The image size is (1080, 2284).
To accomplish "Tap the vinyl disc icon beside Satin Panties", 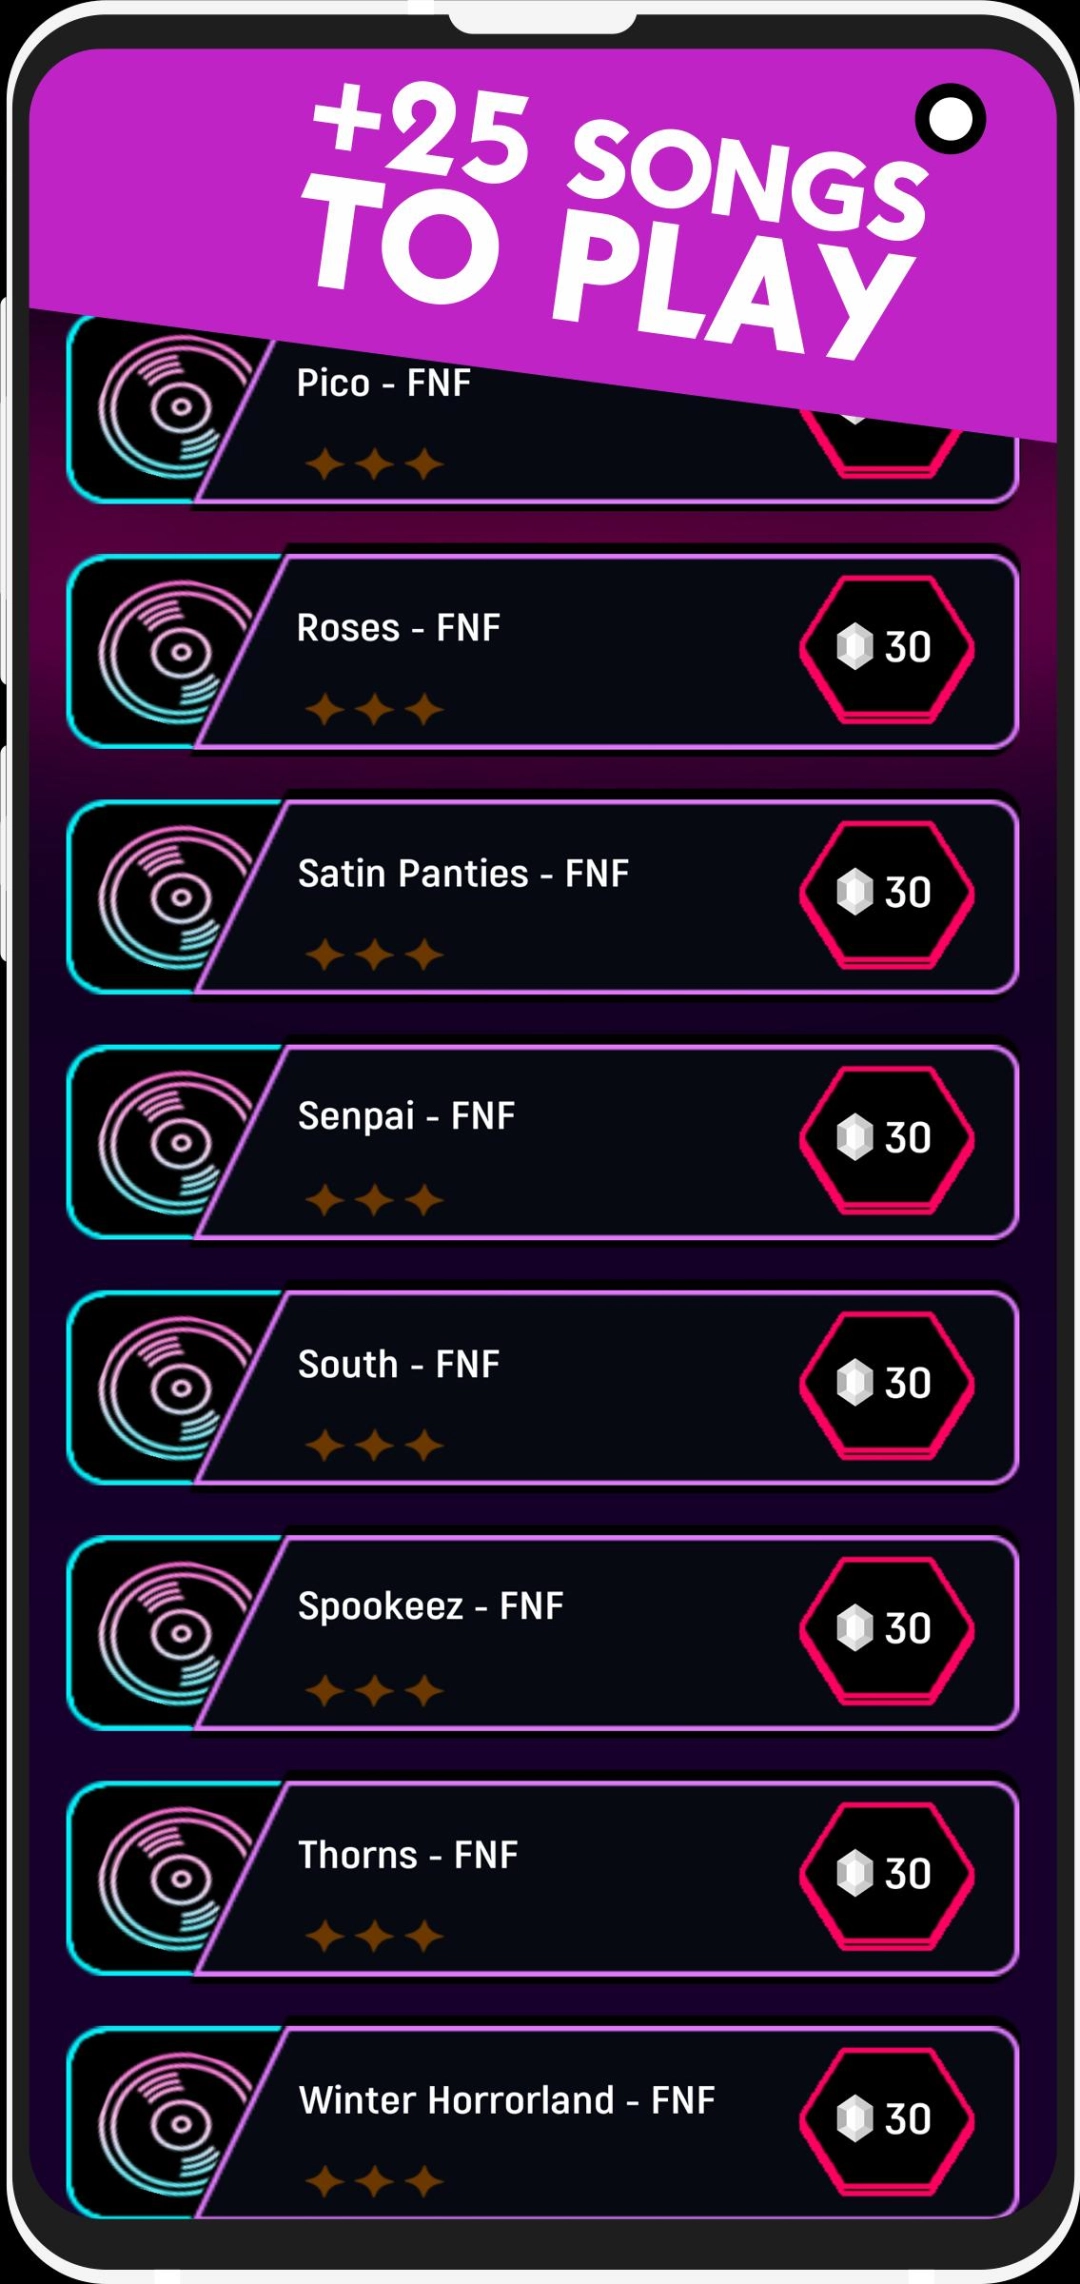I will tap(175, 897).
